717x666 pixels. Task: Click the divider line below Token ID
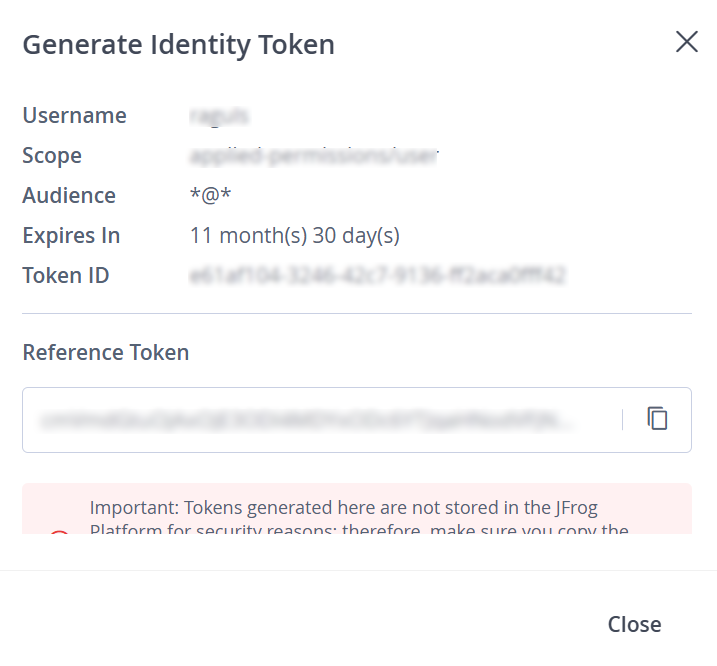pyautogui.click(x=357, y=314)
